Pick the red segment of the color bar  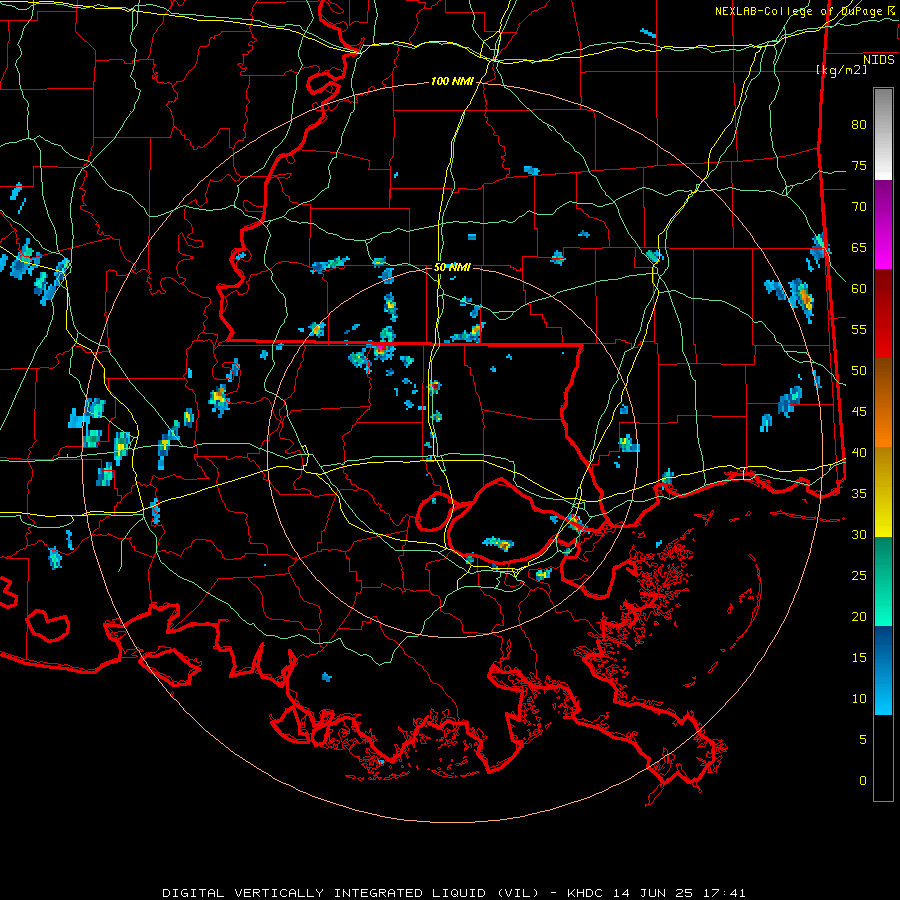click(x=883, y=314)
